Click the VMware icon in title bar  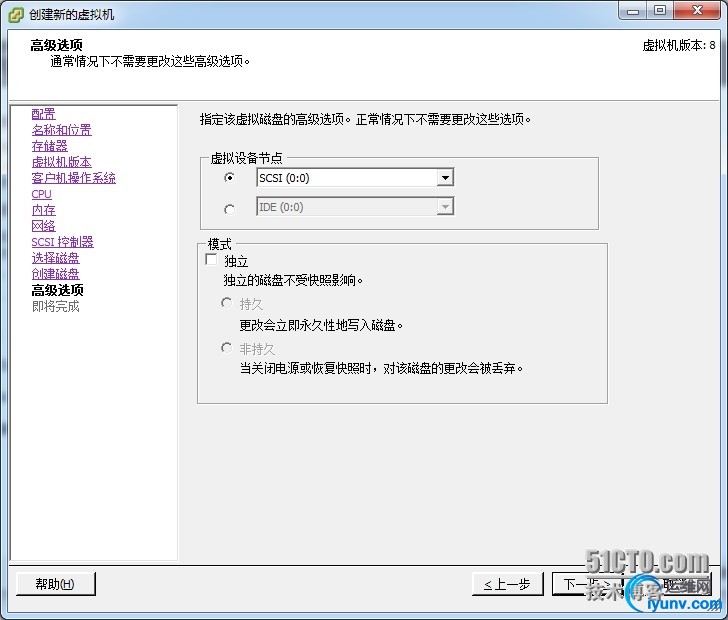(x=16, y=15)
